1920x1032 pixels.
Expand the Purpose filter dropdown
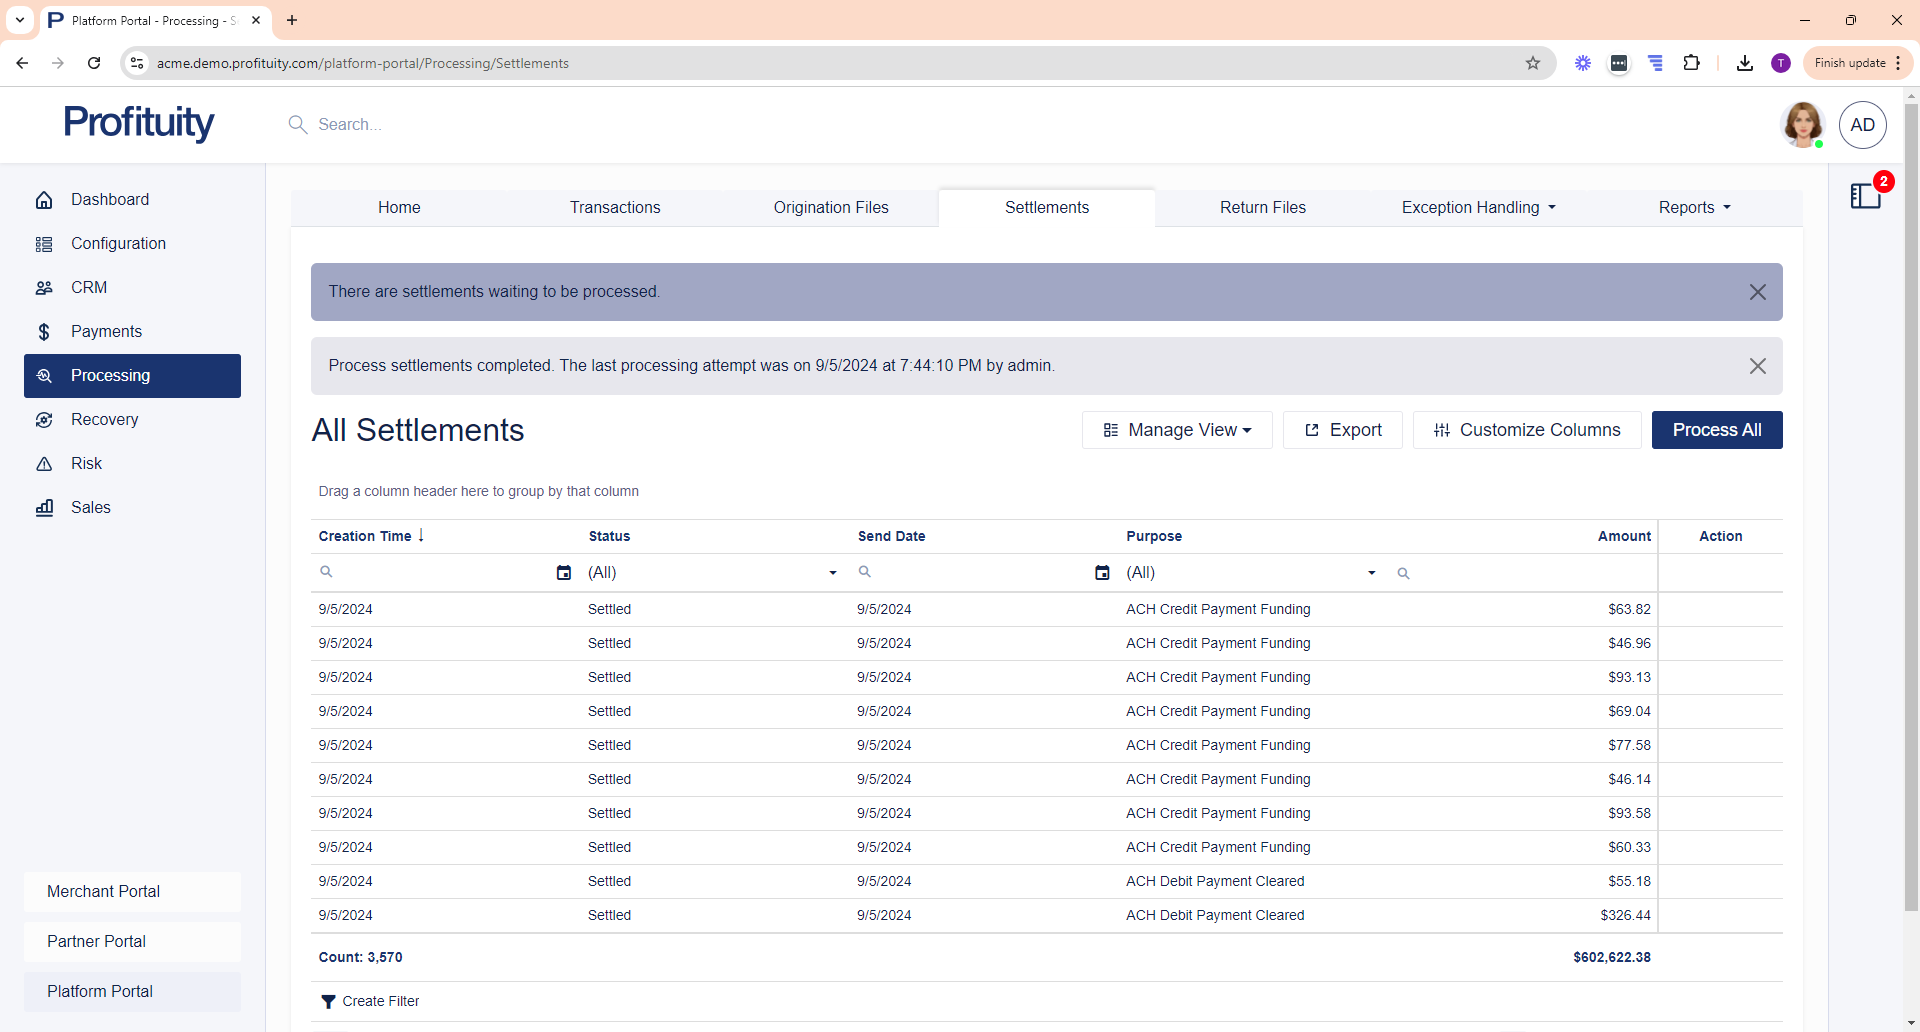(x=1371, y=573)
